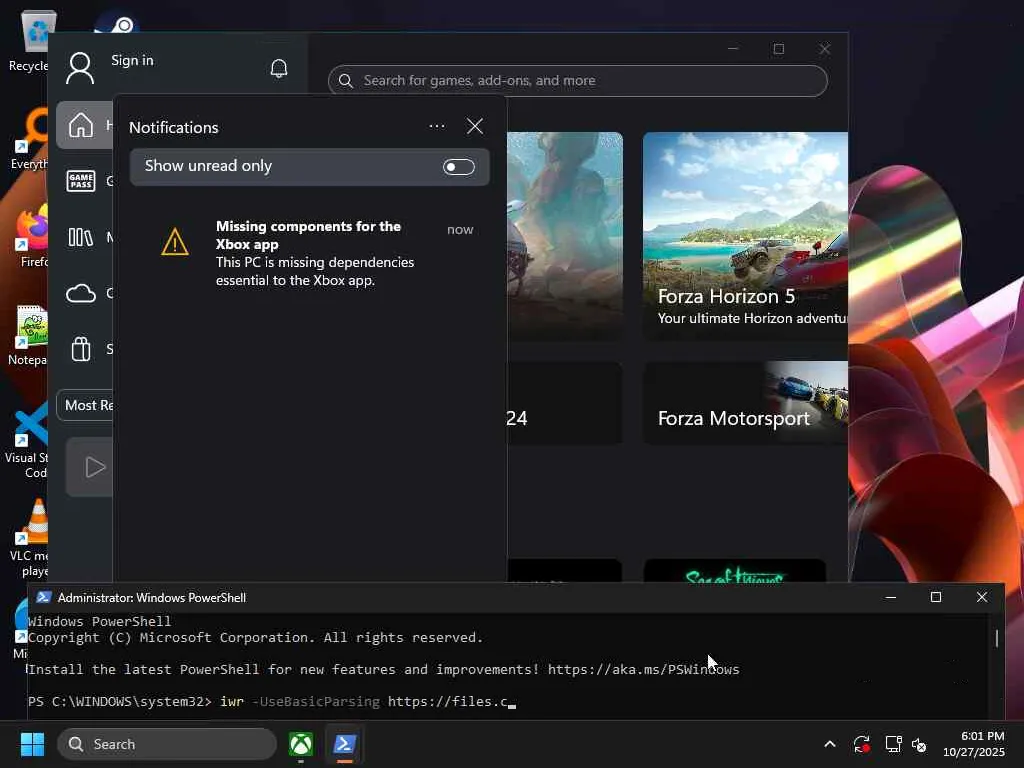Open the Game Pass sidebar icon
This screenshot has height=768, width=1024.
81,181
